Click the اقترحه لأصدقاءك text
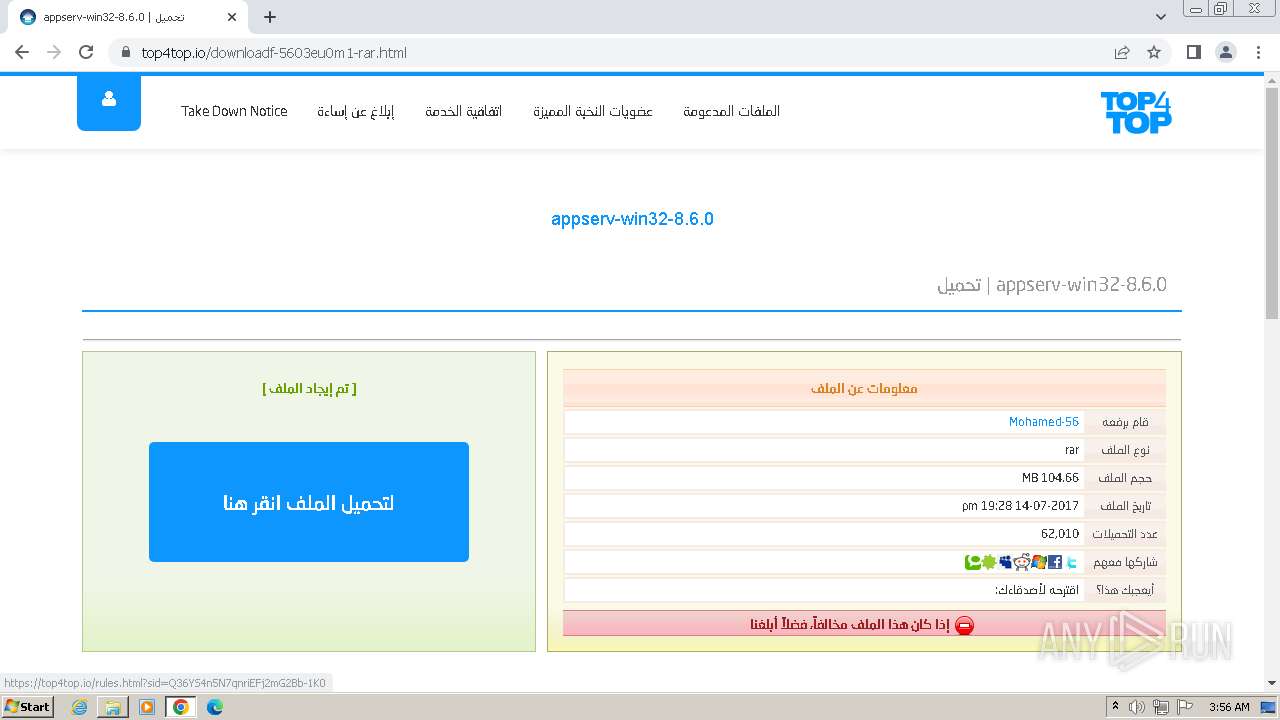The image size is (1280, 720). pos(1037,590)
